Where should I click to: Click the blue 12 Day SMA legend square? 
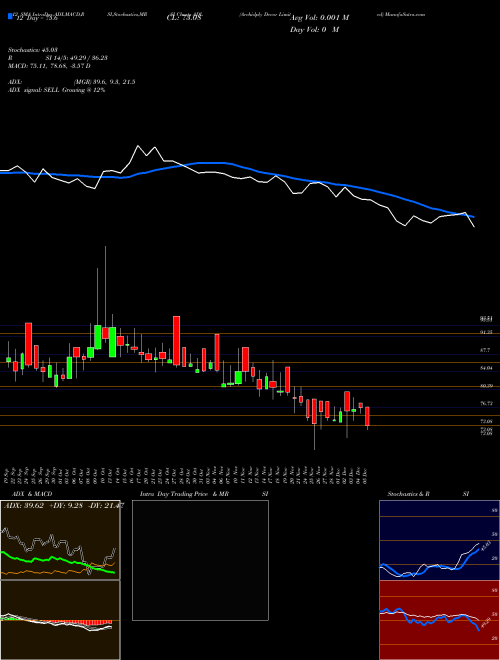coord(11,17)
